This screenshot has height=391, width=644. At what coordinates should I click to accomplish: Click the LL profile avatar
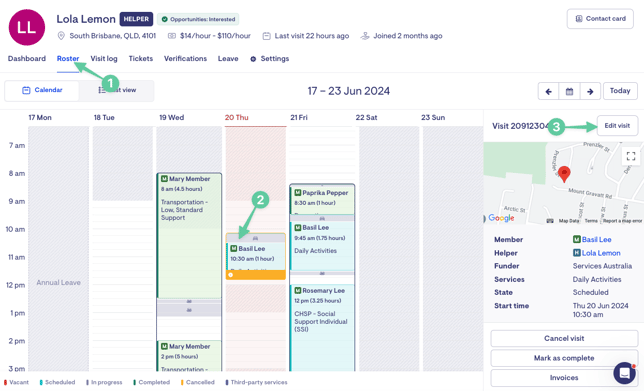27,28
